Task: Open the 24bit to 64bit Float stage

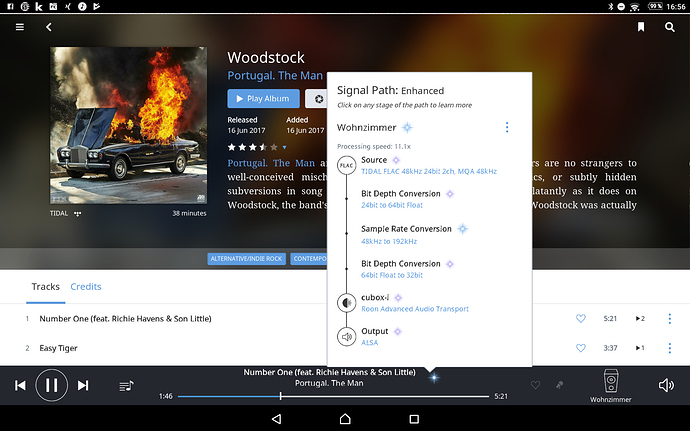Action: tap(392, 205)
